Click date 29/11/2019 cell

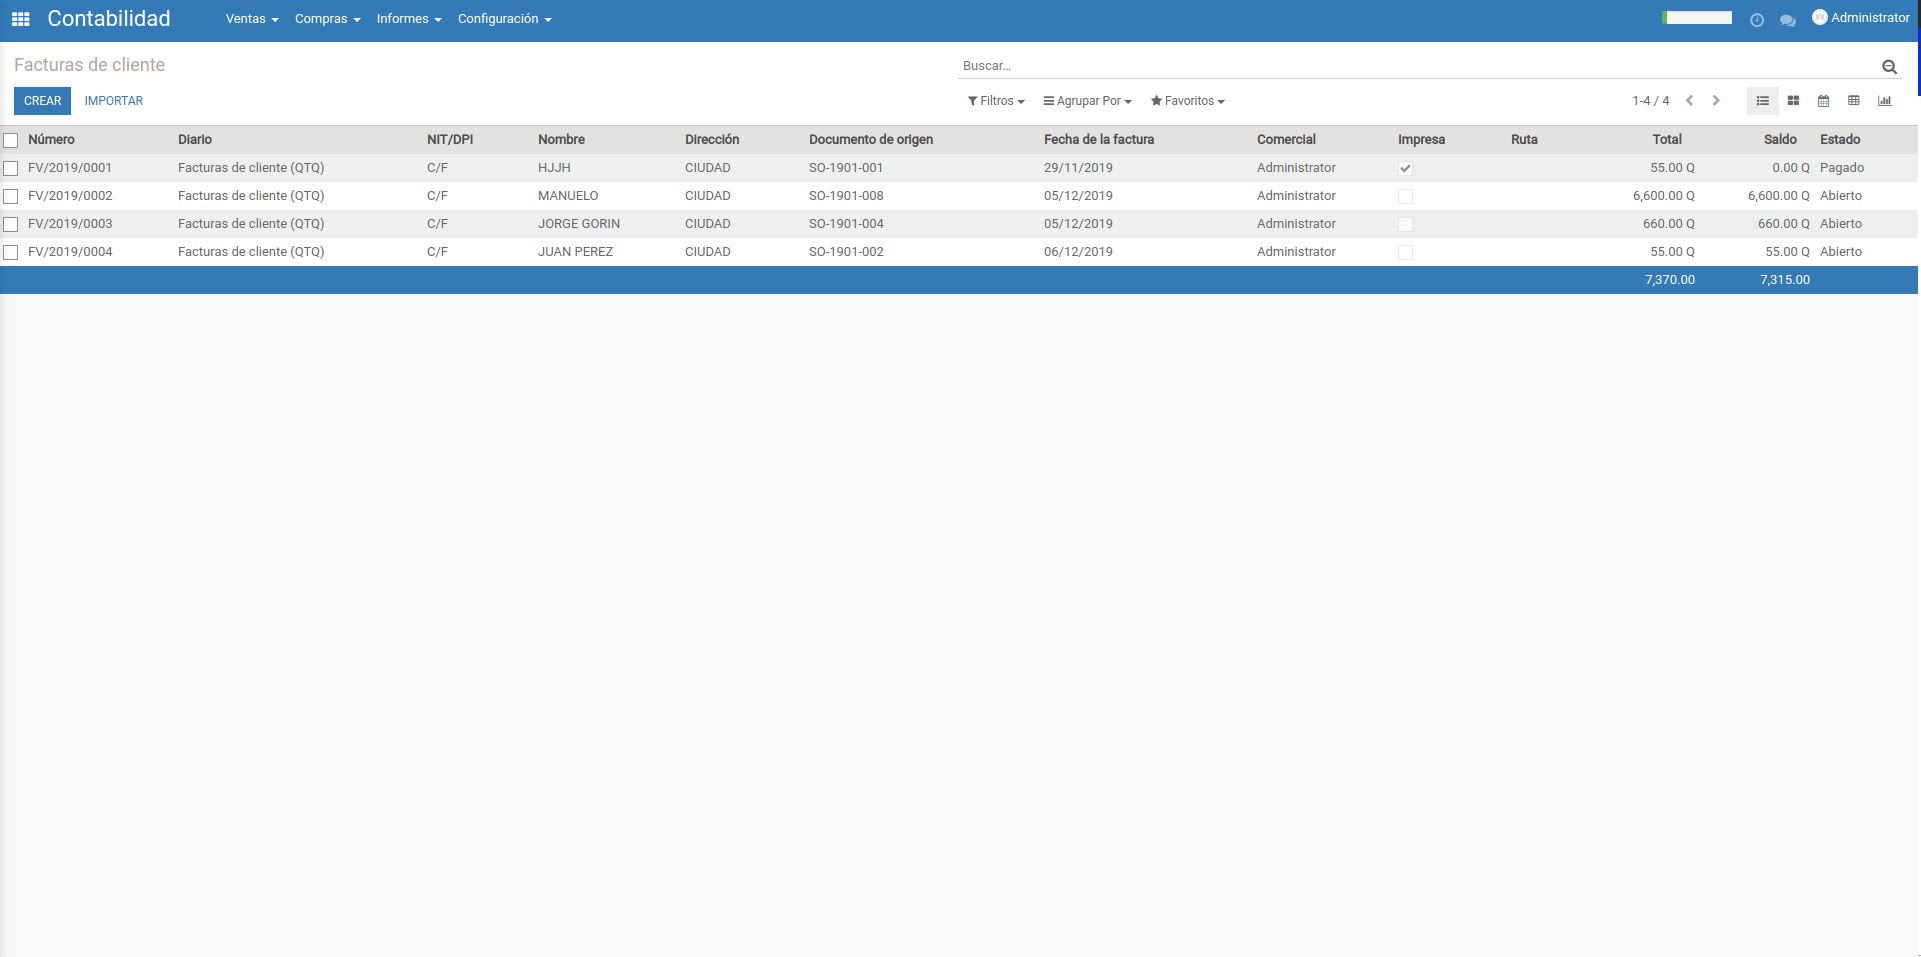(1078, 168)
